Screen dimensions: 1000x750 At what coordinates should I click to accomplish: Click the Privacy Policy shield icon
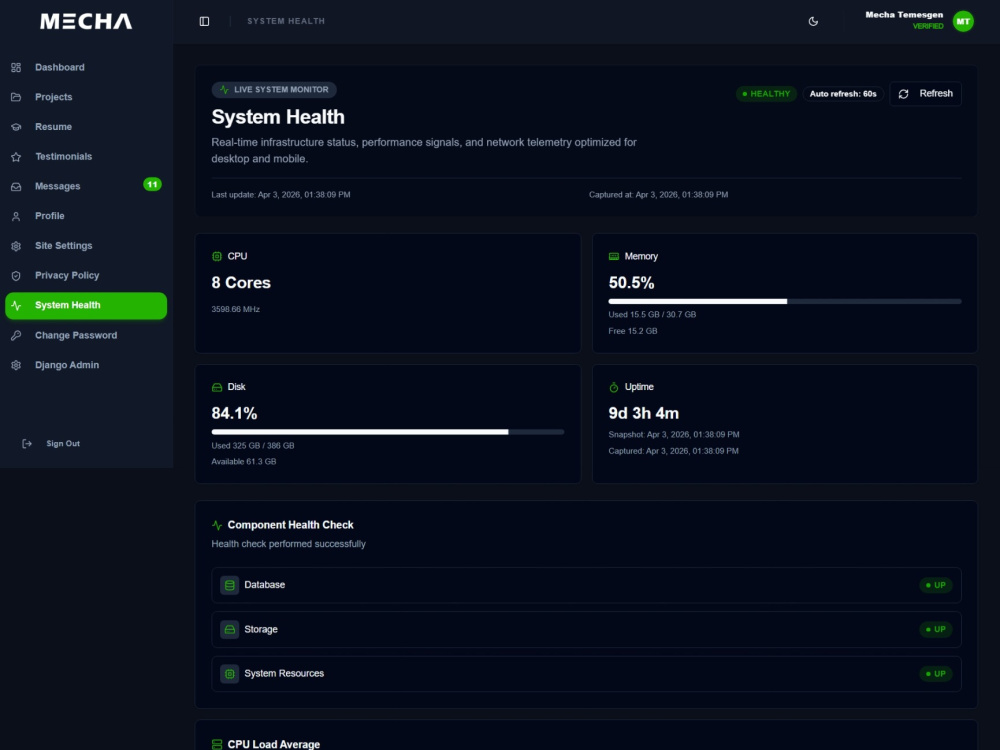click(x=16, y=276)
